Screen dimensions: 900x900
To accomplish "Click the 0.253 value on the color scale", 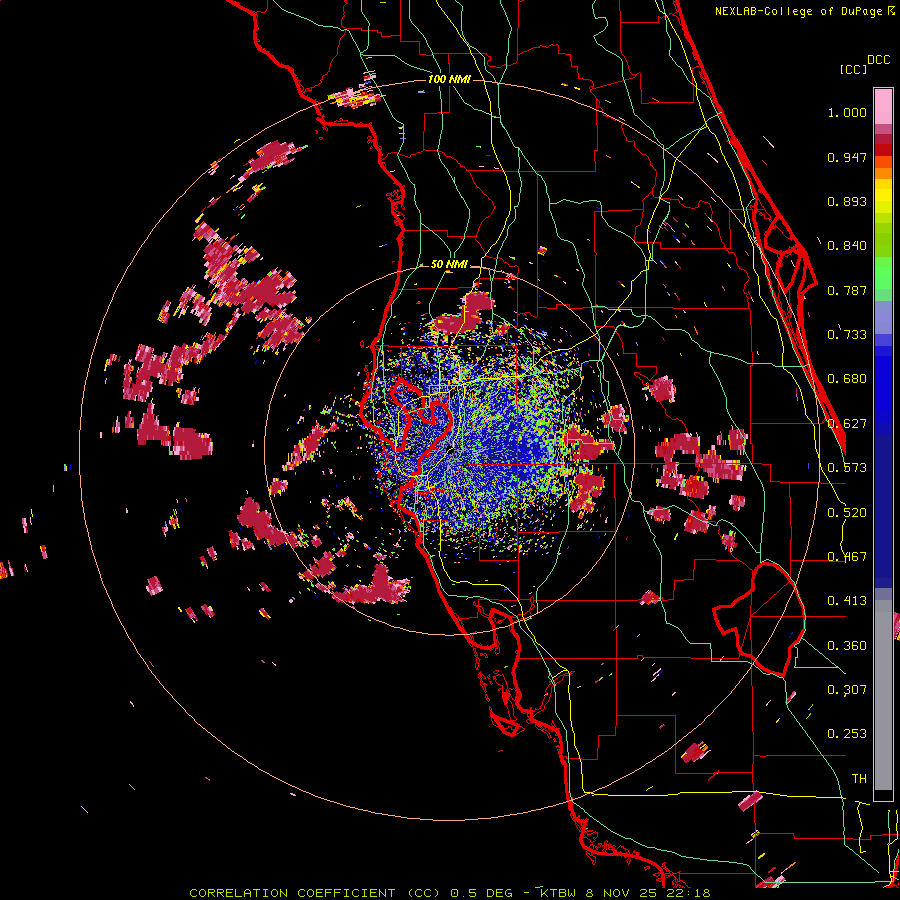I will pyautogui.click(x=847, y=734).
